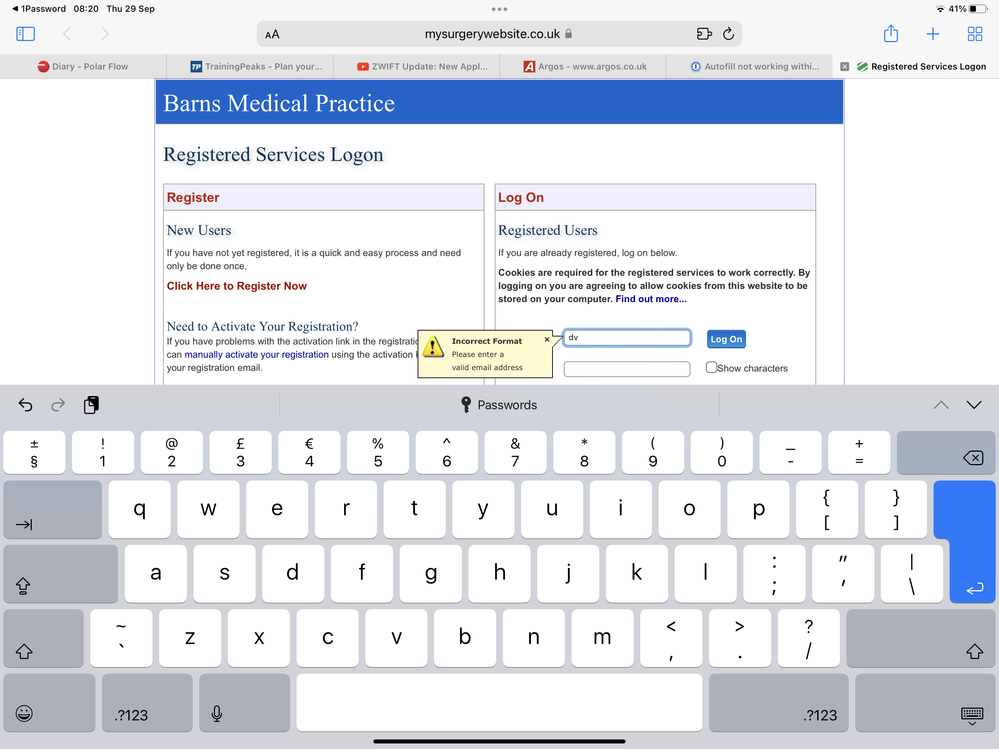Tap the Share icon in toolbar
The height and width of the screenshot is (749, 999).
click(891, 34)
